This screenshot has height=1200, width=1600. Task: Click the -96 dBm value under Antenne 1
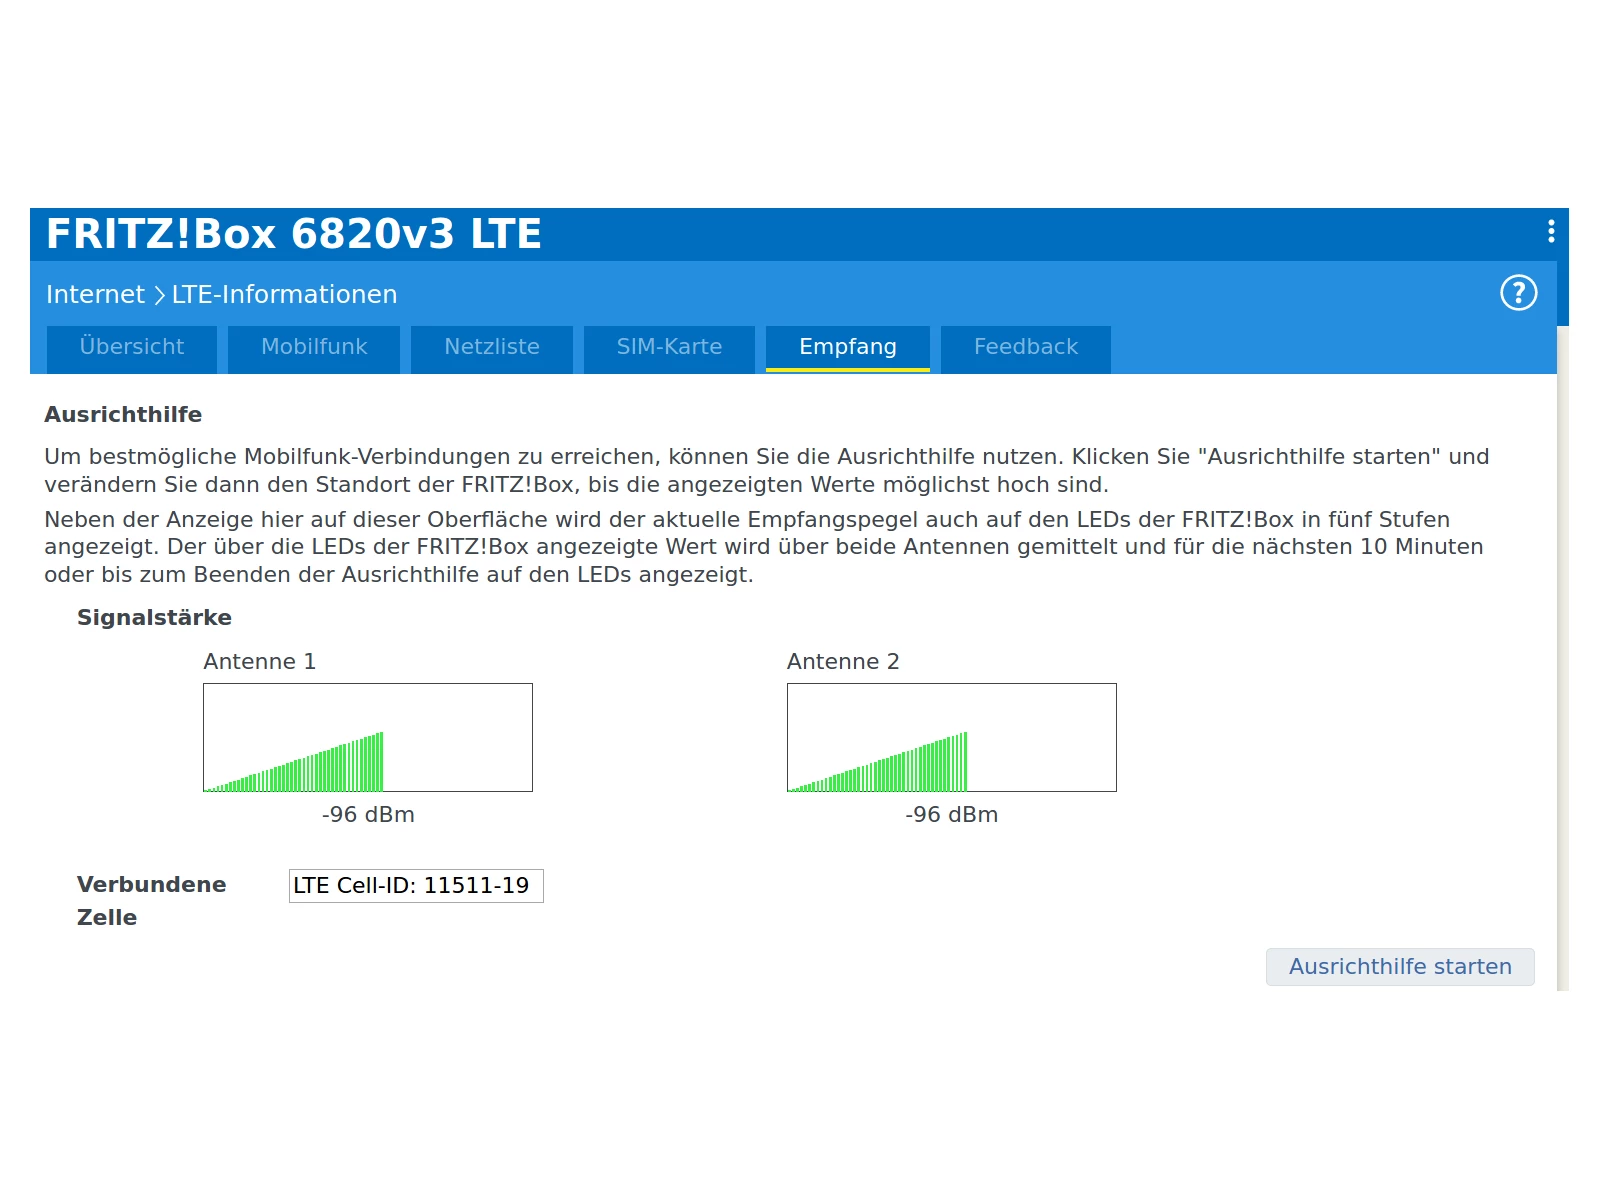click(368, 815)
